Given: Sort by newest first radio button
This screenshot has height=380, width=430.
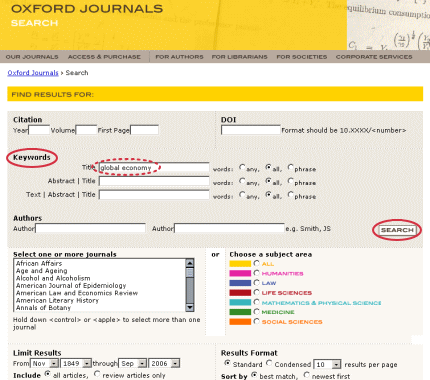Looking at the screenshot, I should (x=306, y=375).
